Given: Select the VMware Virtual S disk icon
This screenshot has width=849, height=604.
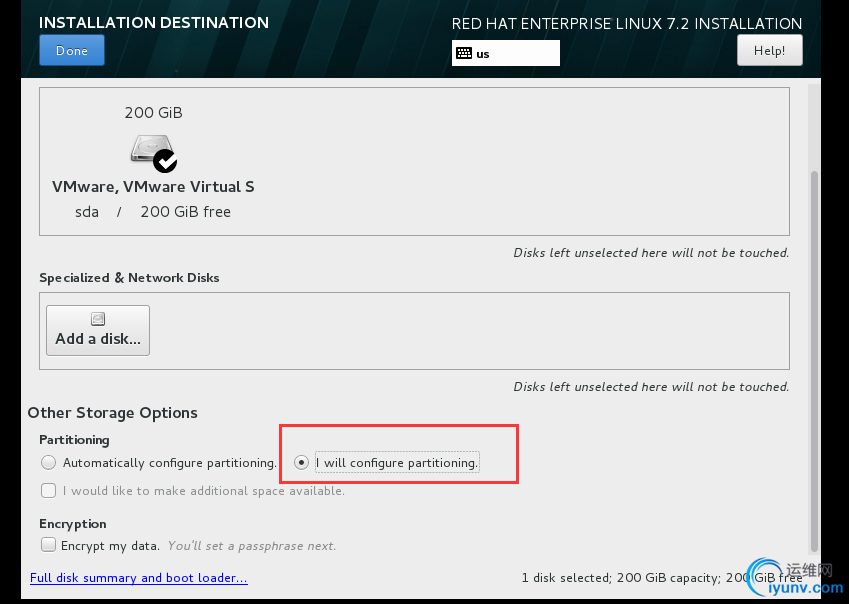Looking at the screenshot, I should (154, 153).
